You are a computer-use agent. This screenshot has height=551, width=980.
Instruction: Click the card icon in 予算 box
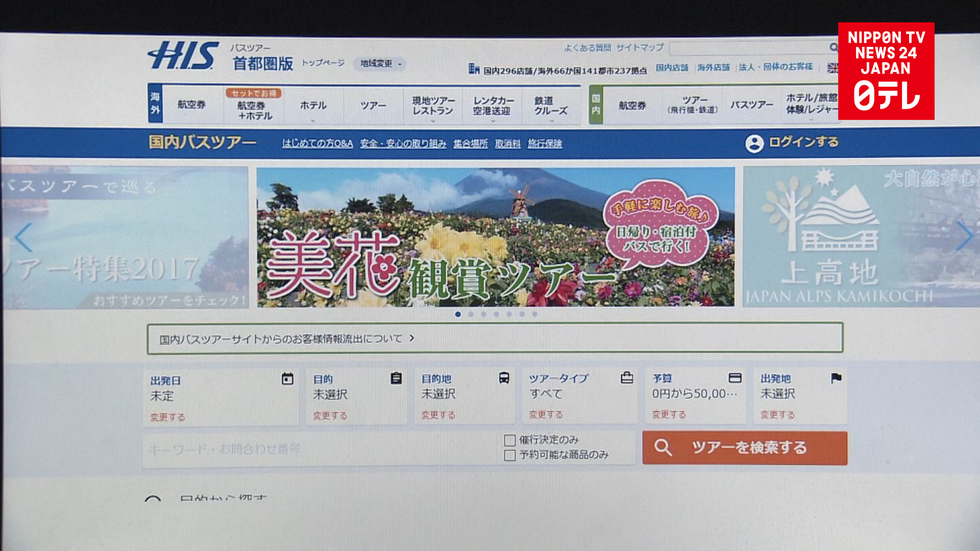[x=735, y=377]
